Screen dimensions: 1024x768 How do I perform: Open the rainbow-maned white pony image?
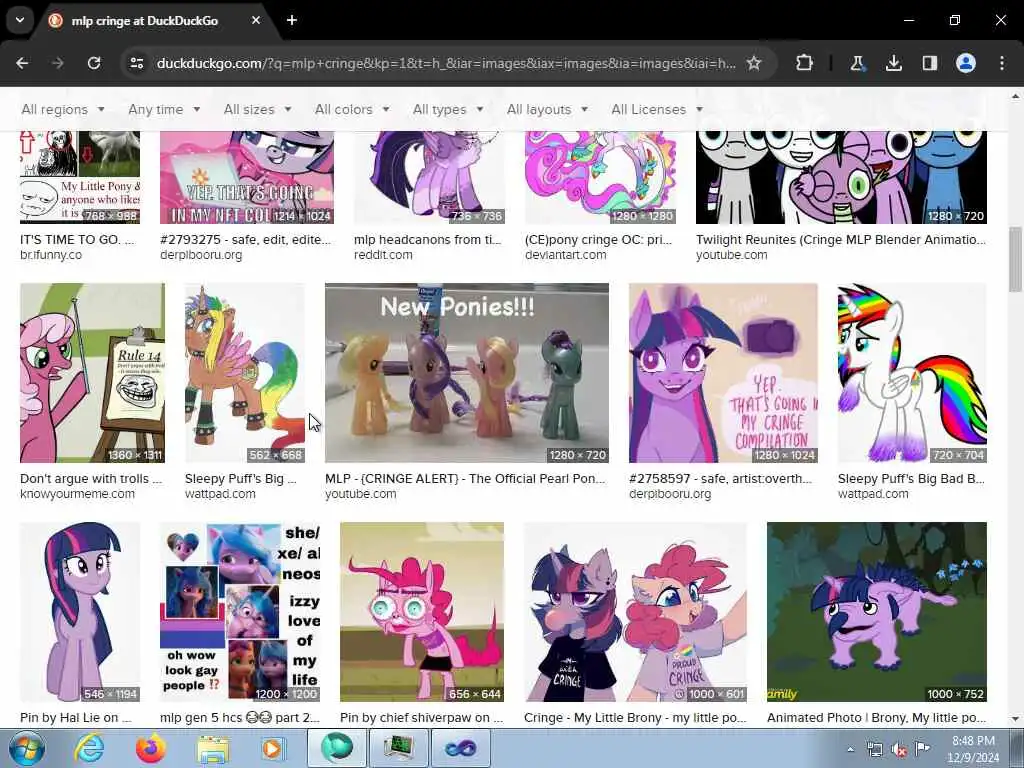point(912,373)
